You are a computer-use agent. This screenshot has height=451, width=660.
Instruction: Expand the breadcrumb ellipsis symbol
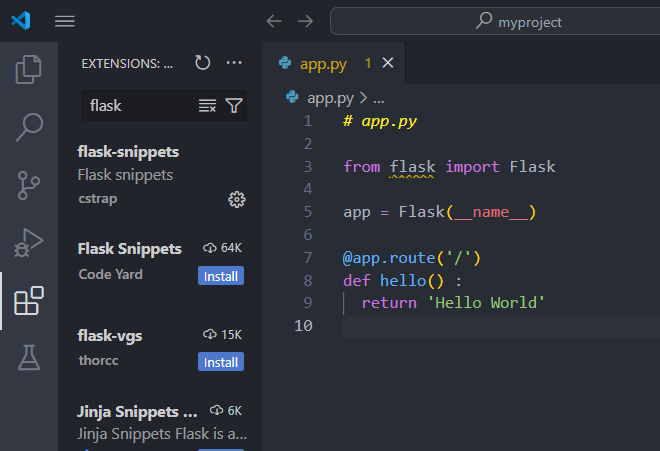378,99
